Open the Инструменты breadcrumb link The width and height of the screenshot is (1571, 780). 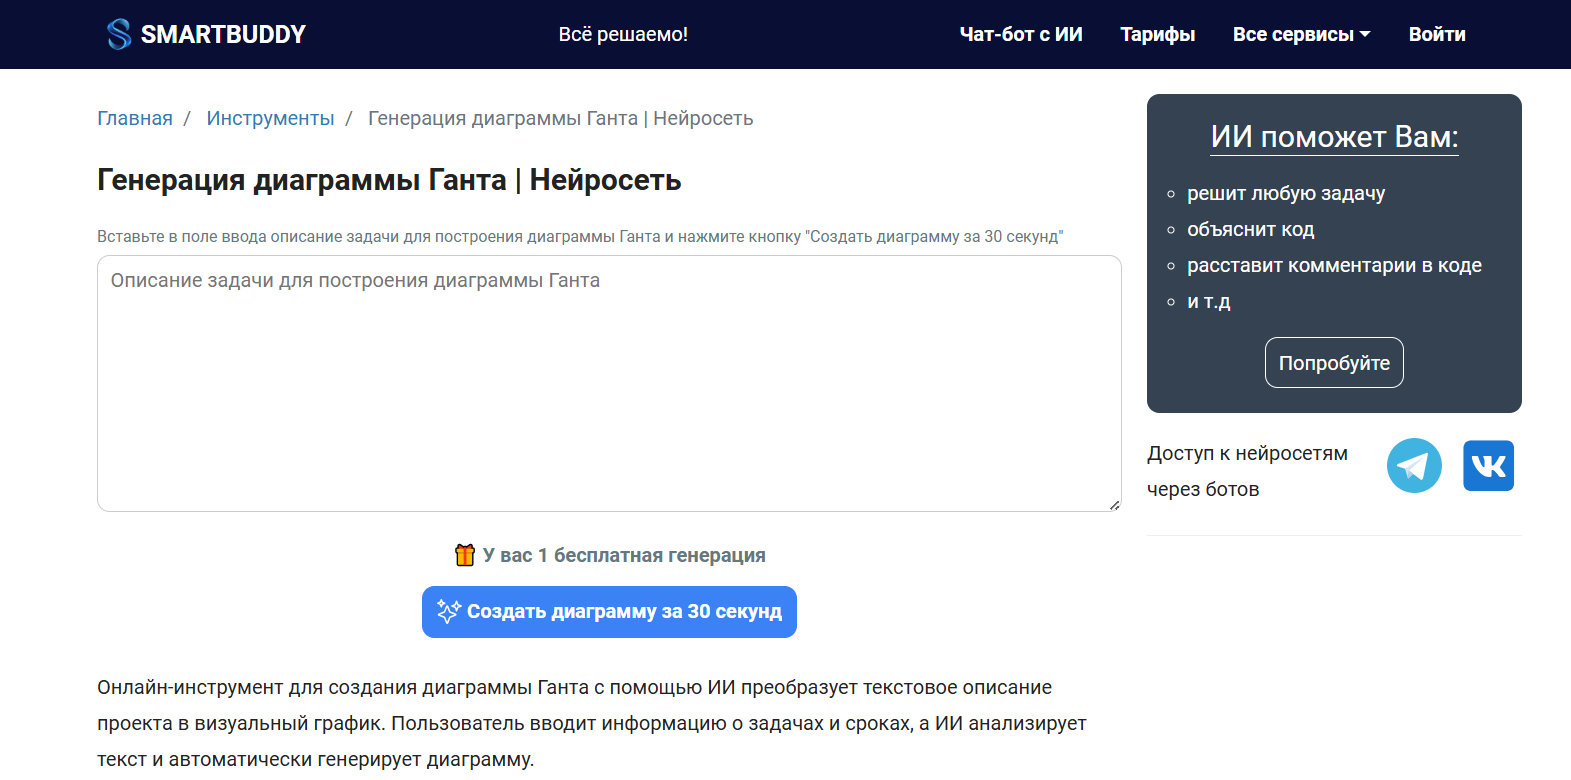point(270,118)
